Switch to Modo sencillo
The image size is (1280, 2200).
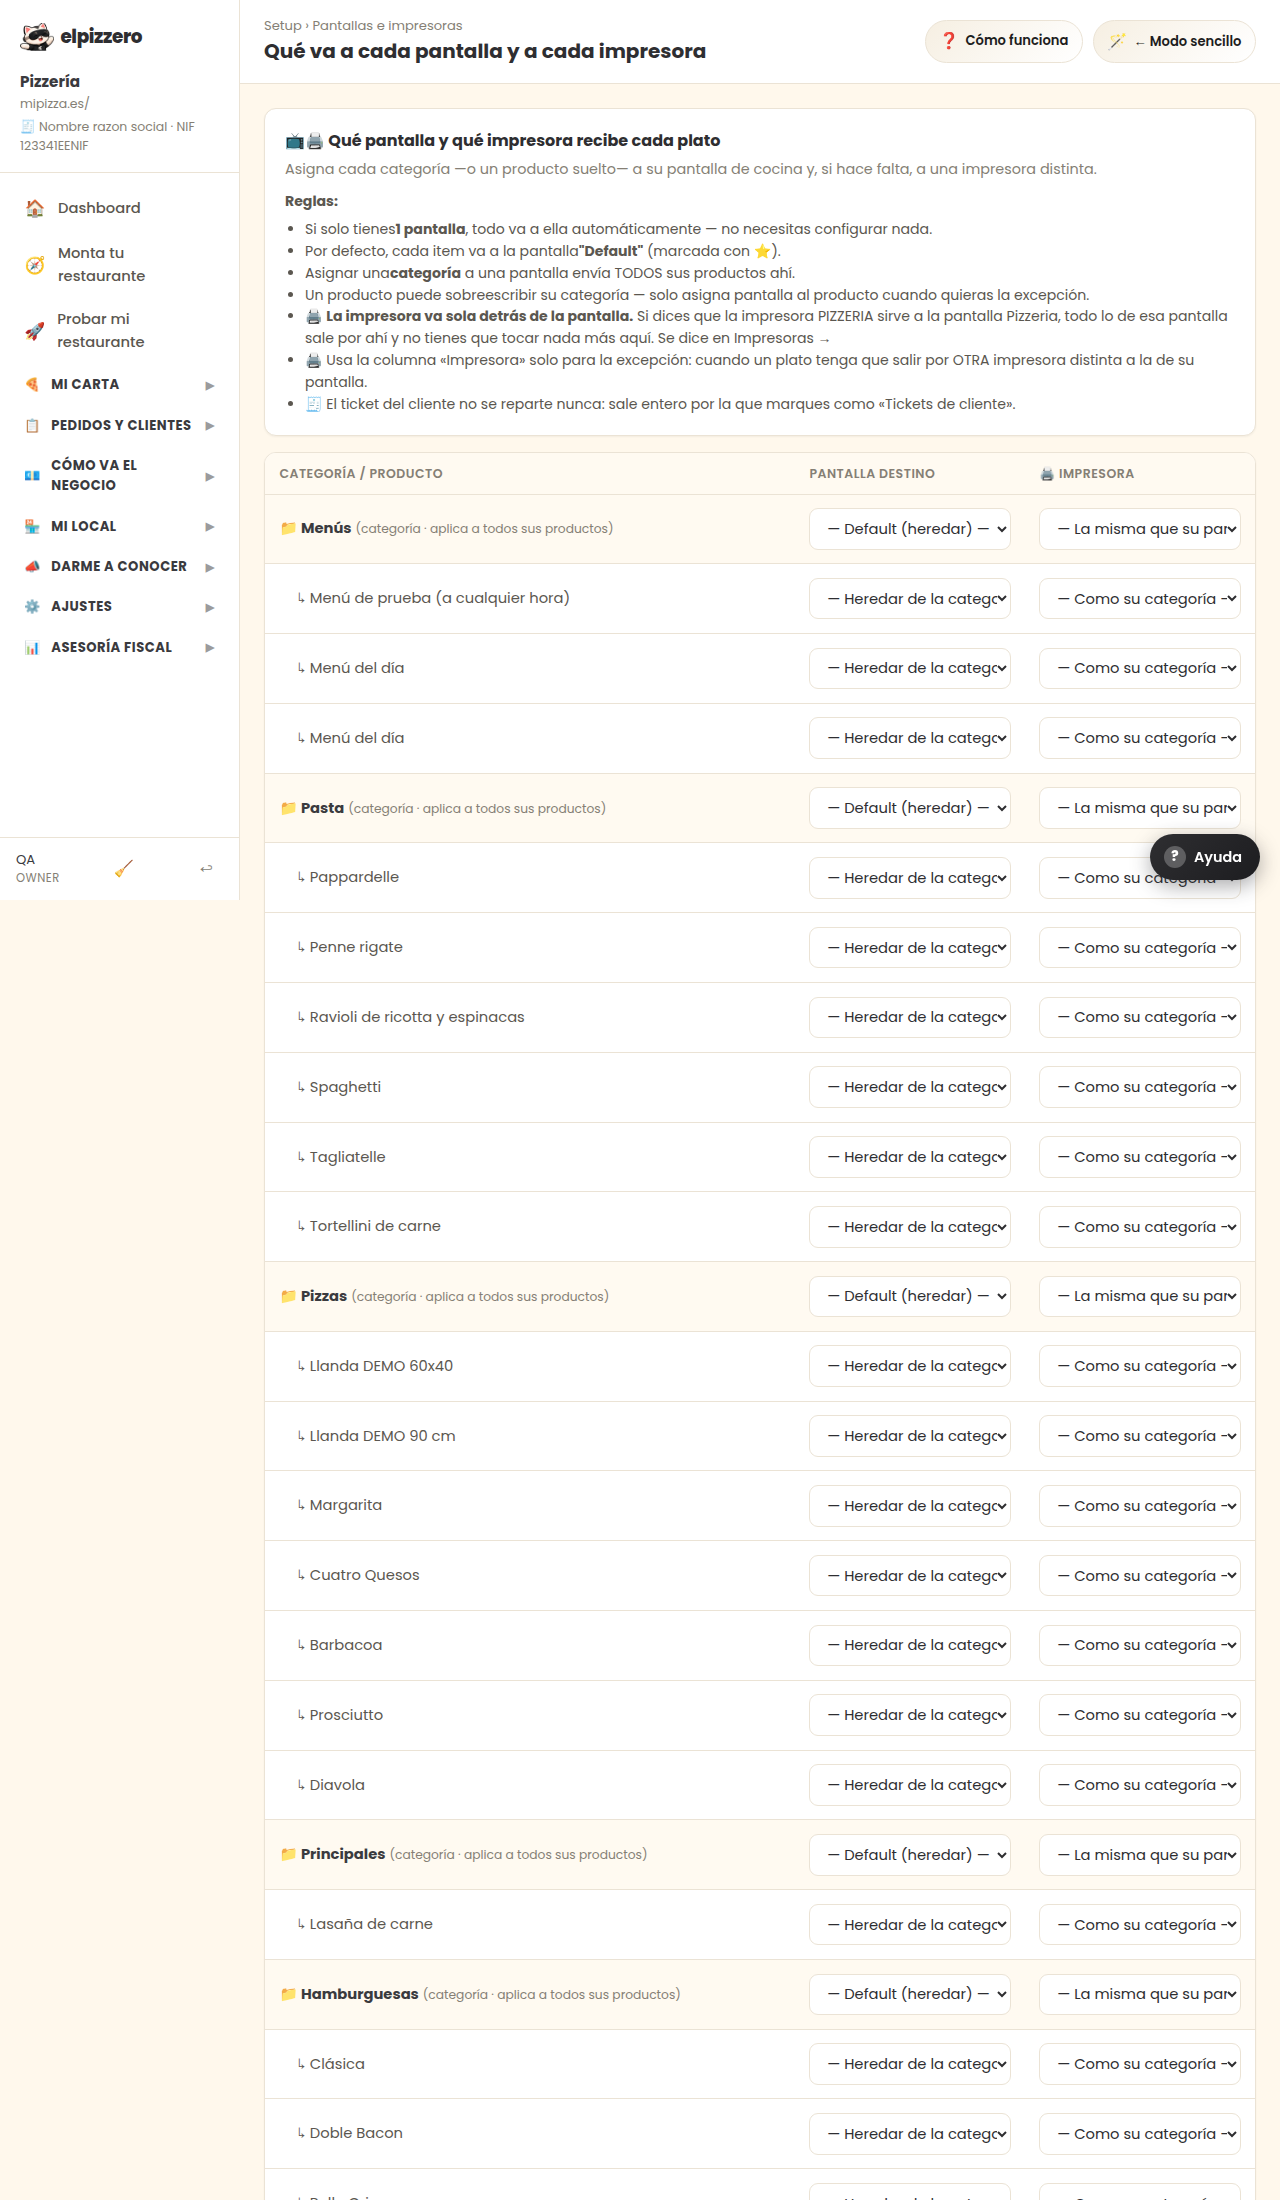click(1174, 41)
